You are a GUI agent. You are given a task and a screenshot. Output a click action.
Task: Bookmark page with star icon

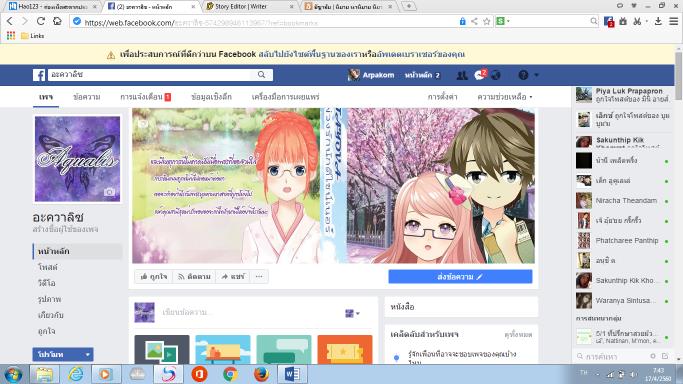[487, 21]
